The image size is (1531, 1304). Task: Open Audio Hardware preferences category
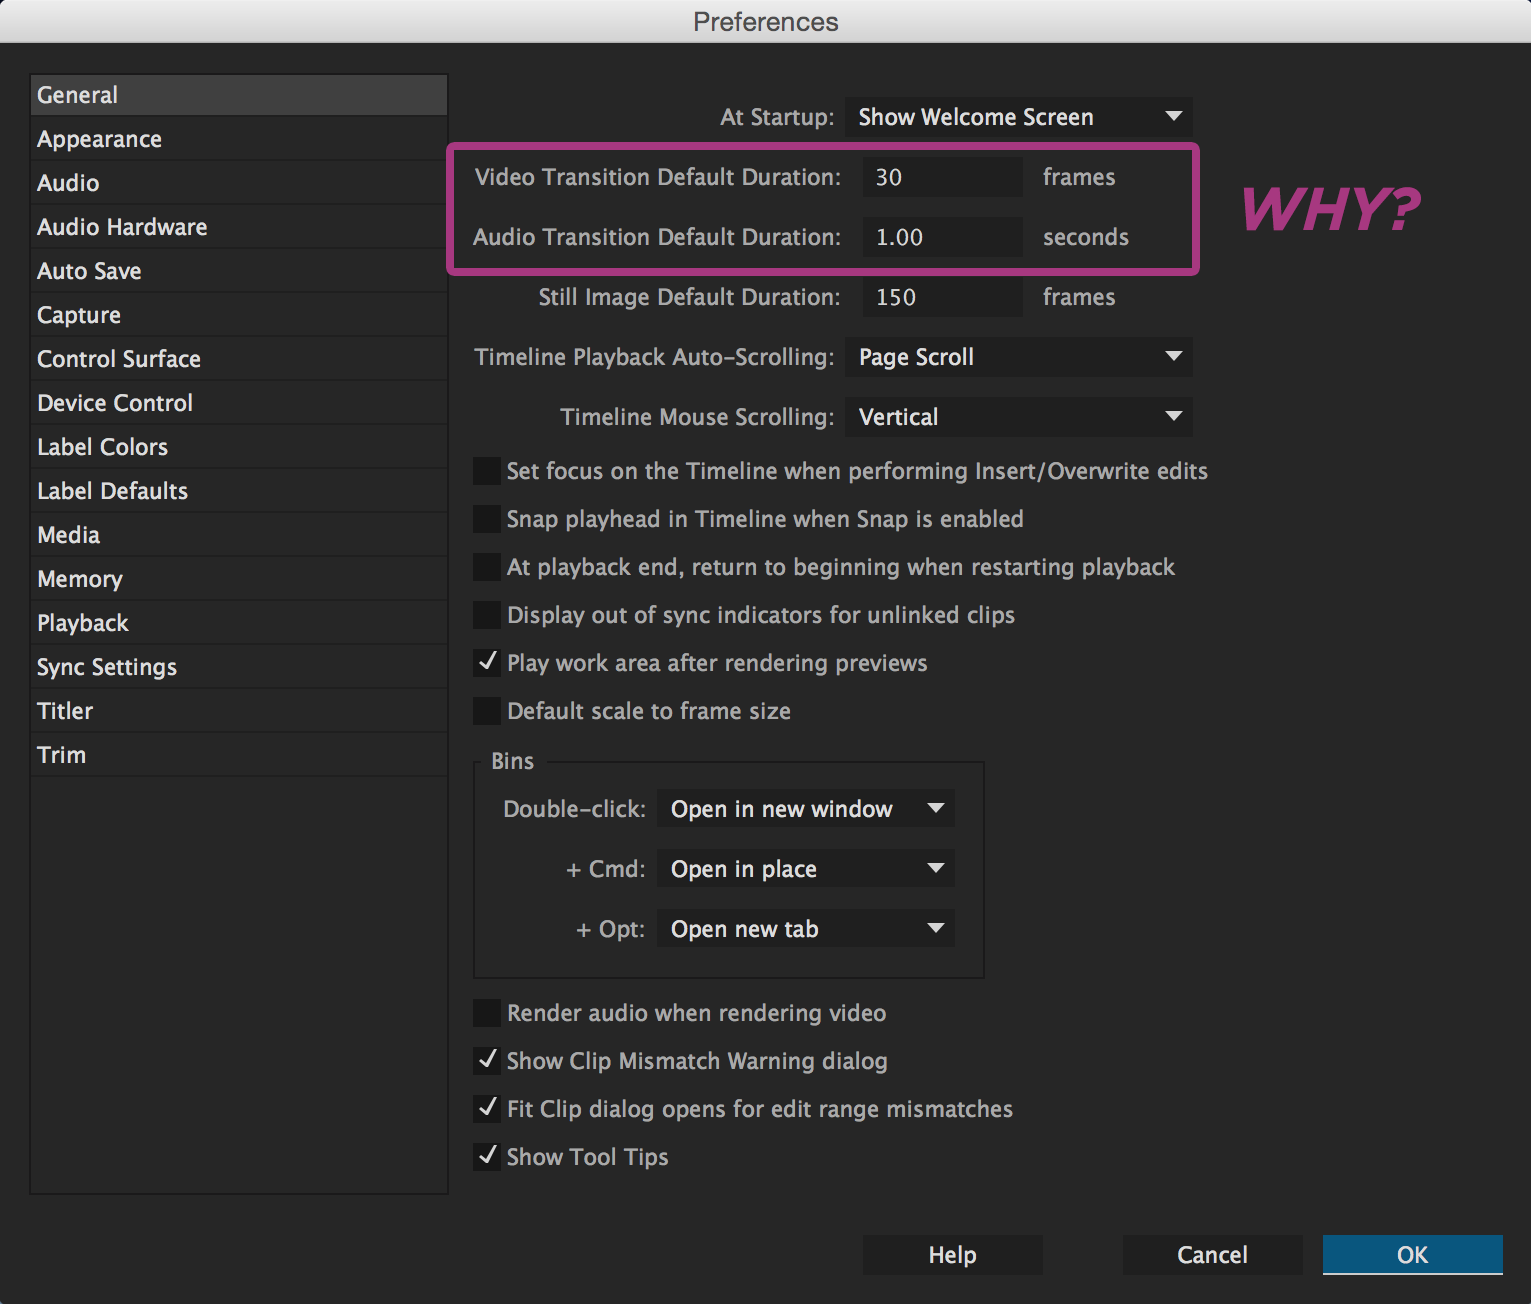(239, 227)
